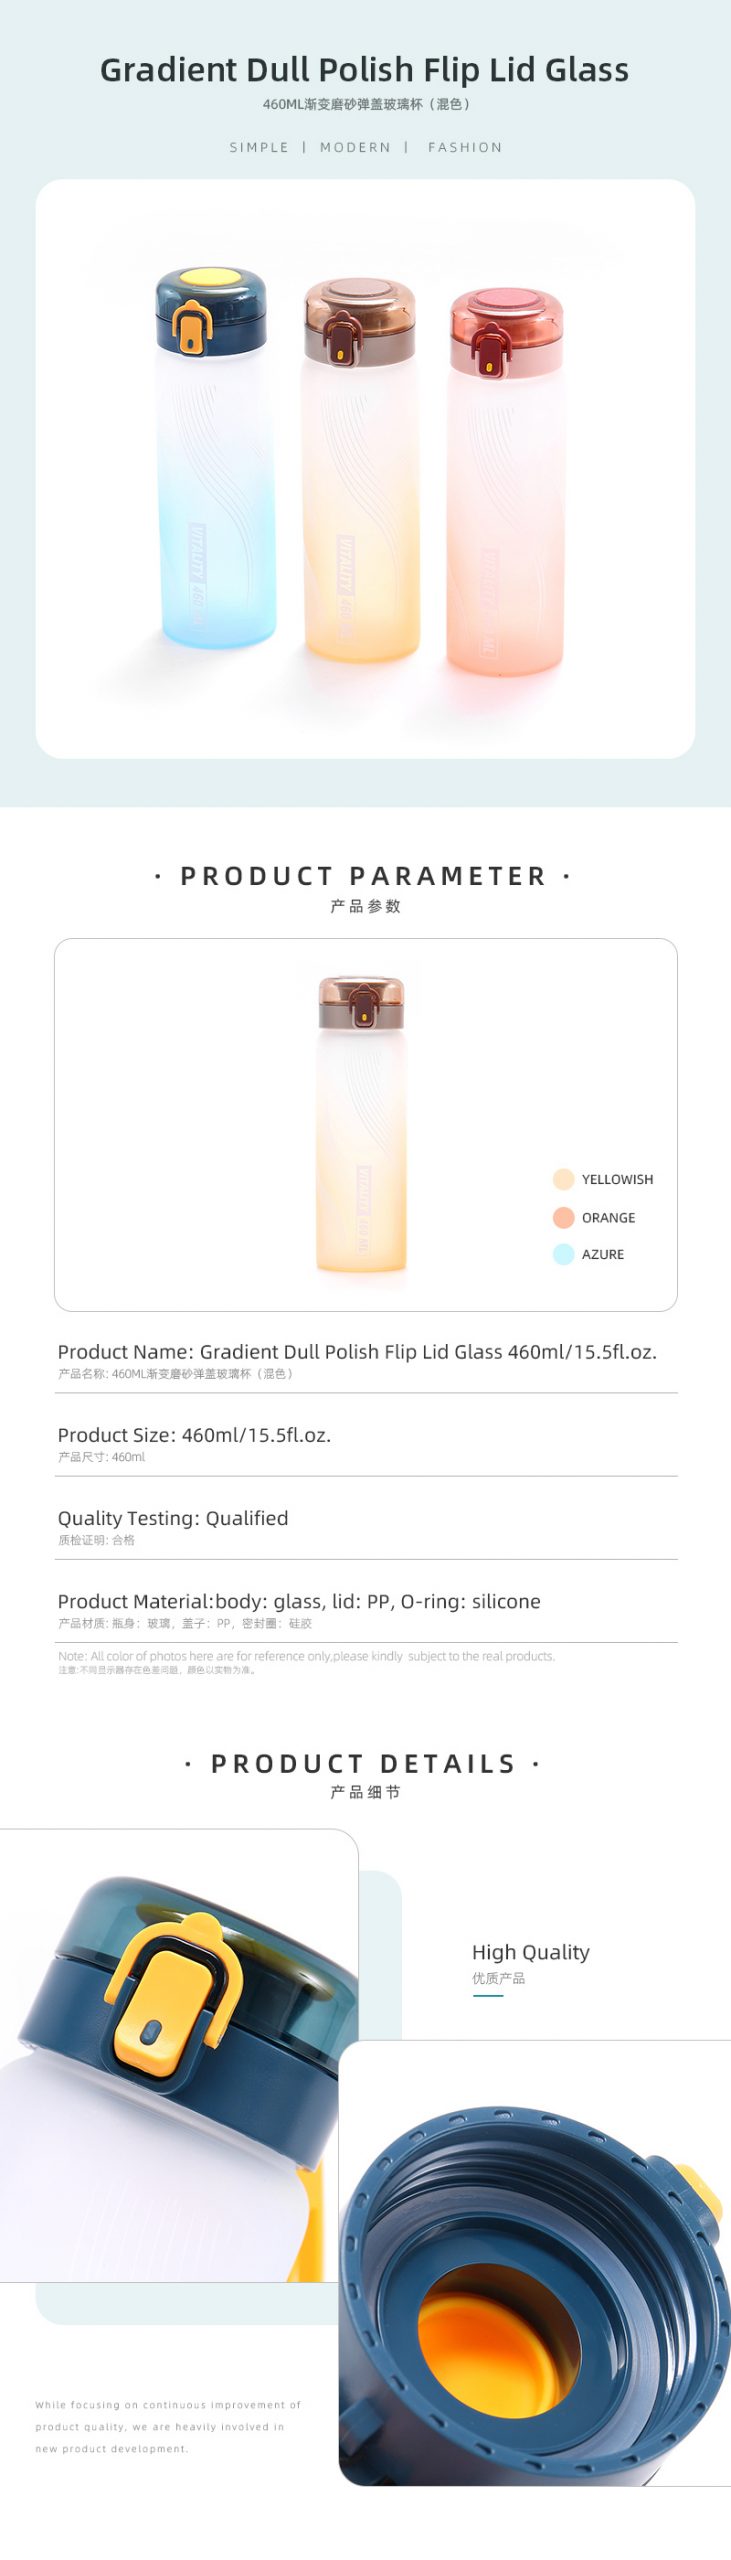The width and height of the screenshot is (731, 2560).
Task: Choose the Azure color swatch
Action: (x=563, y=1254)
